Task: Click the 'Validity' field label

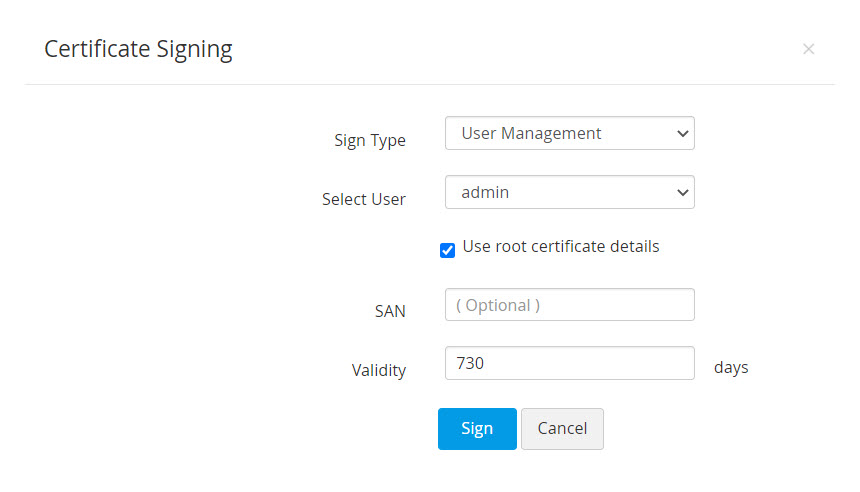Action: tap(378, 370)
